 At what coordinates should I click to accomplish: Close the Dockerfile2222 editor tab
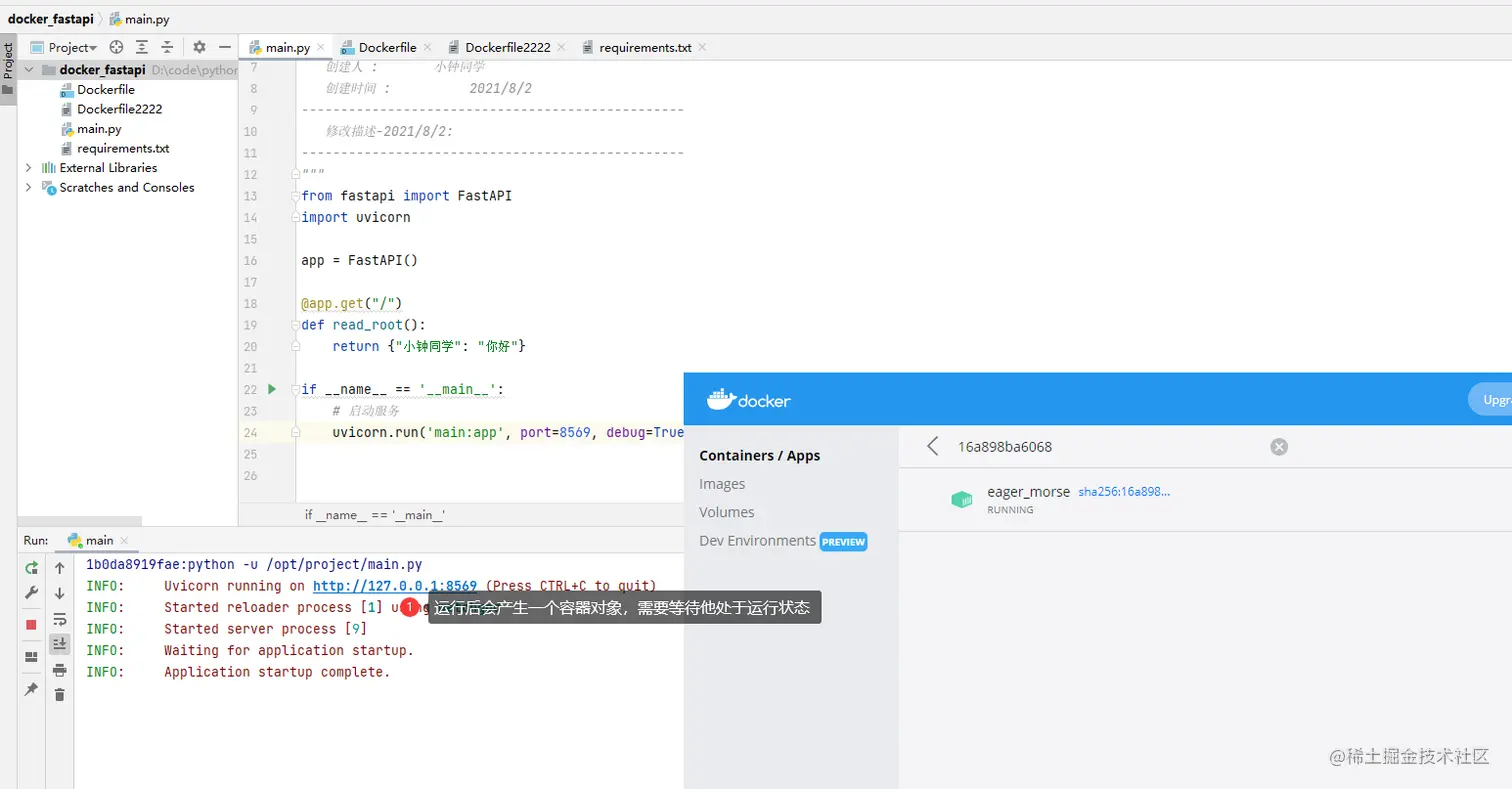coord(561,47)
